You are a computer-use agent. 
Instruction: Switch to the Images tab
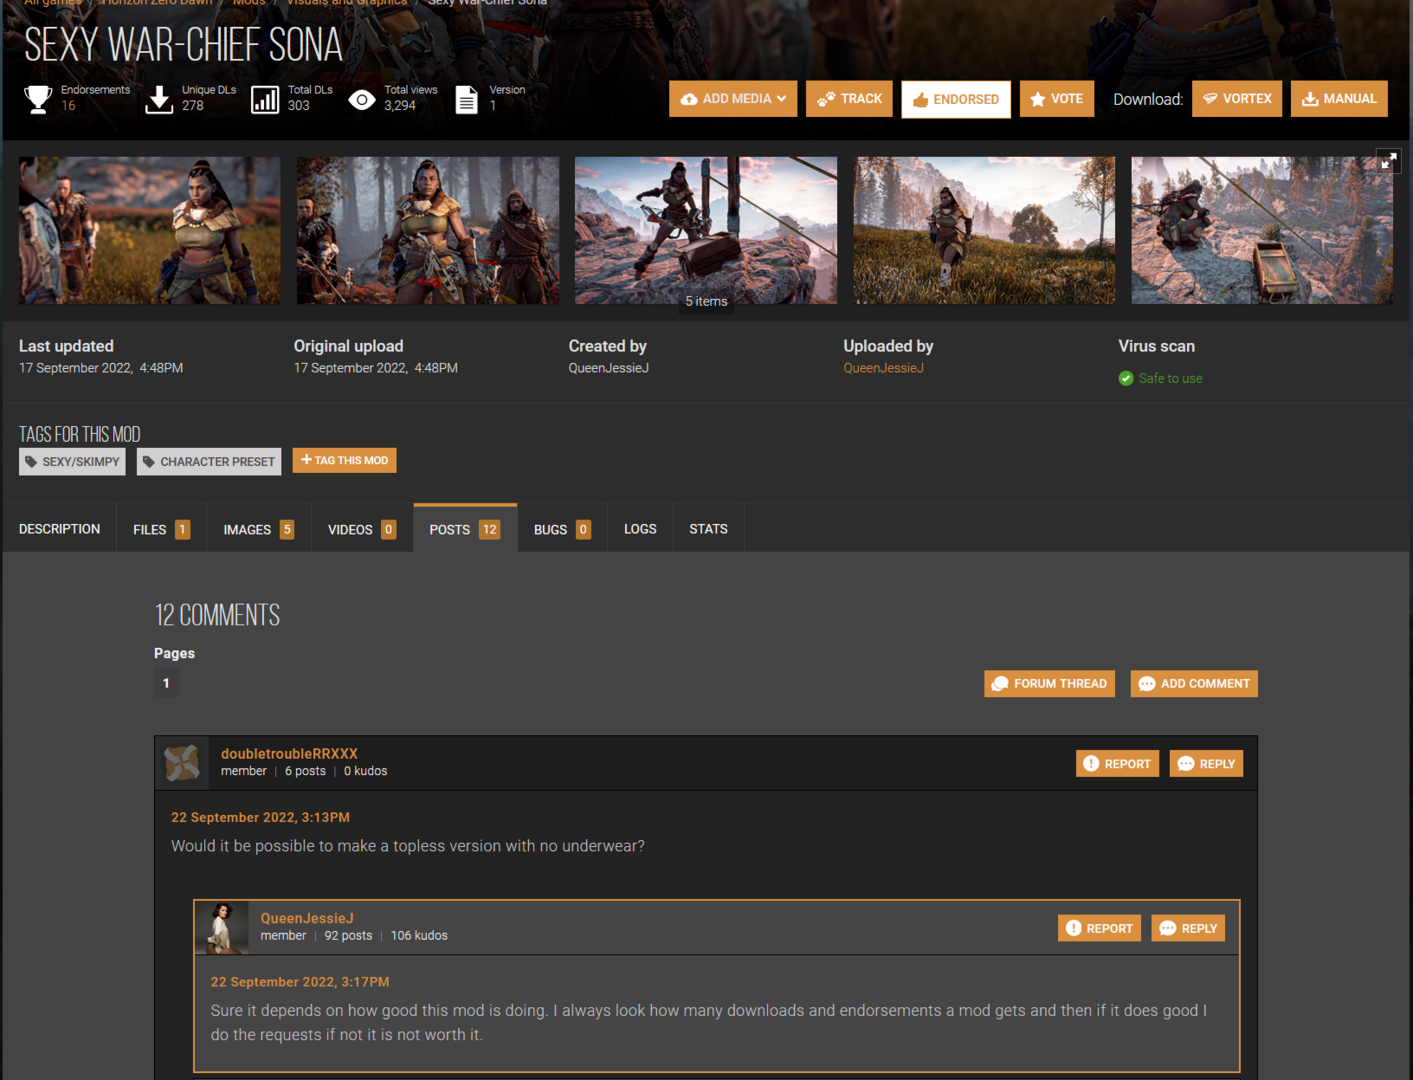[x=258, y=529]
